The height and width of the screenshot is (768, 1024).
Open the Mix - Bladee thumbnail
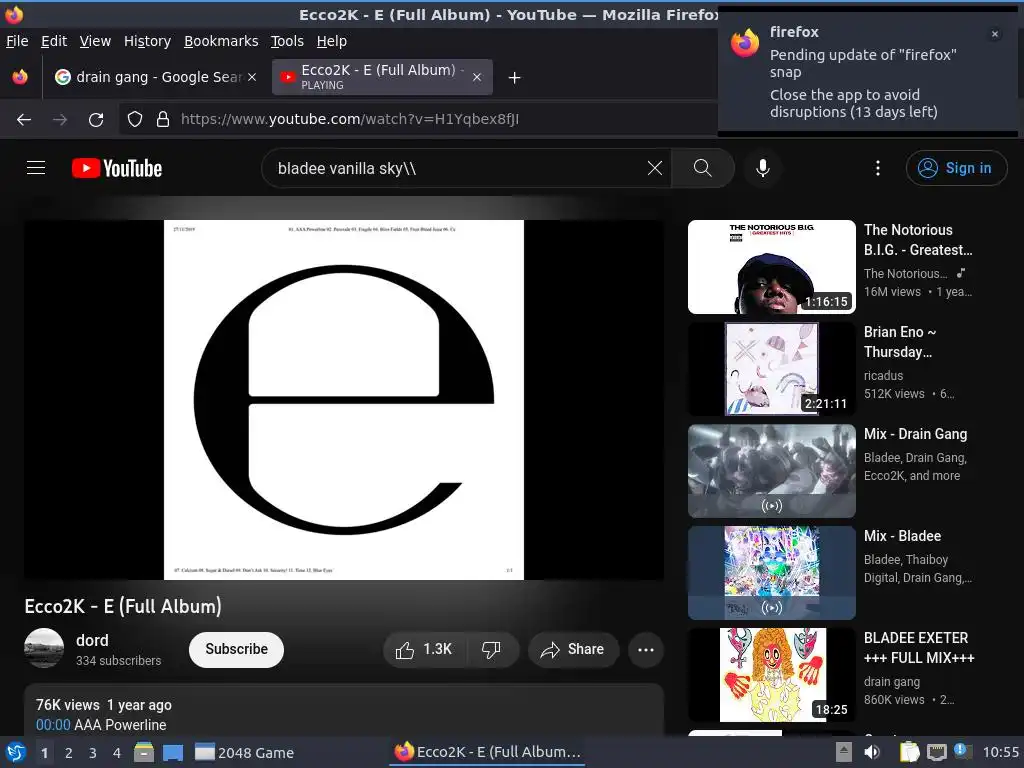click(x=771, y=573)
